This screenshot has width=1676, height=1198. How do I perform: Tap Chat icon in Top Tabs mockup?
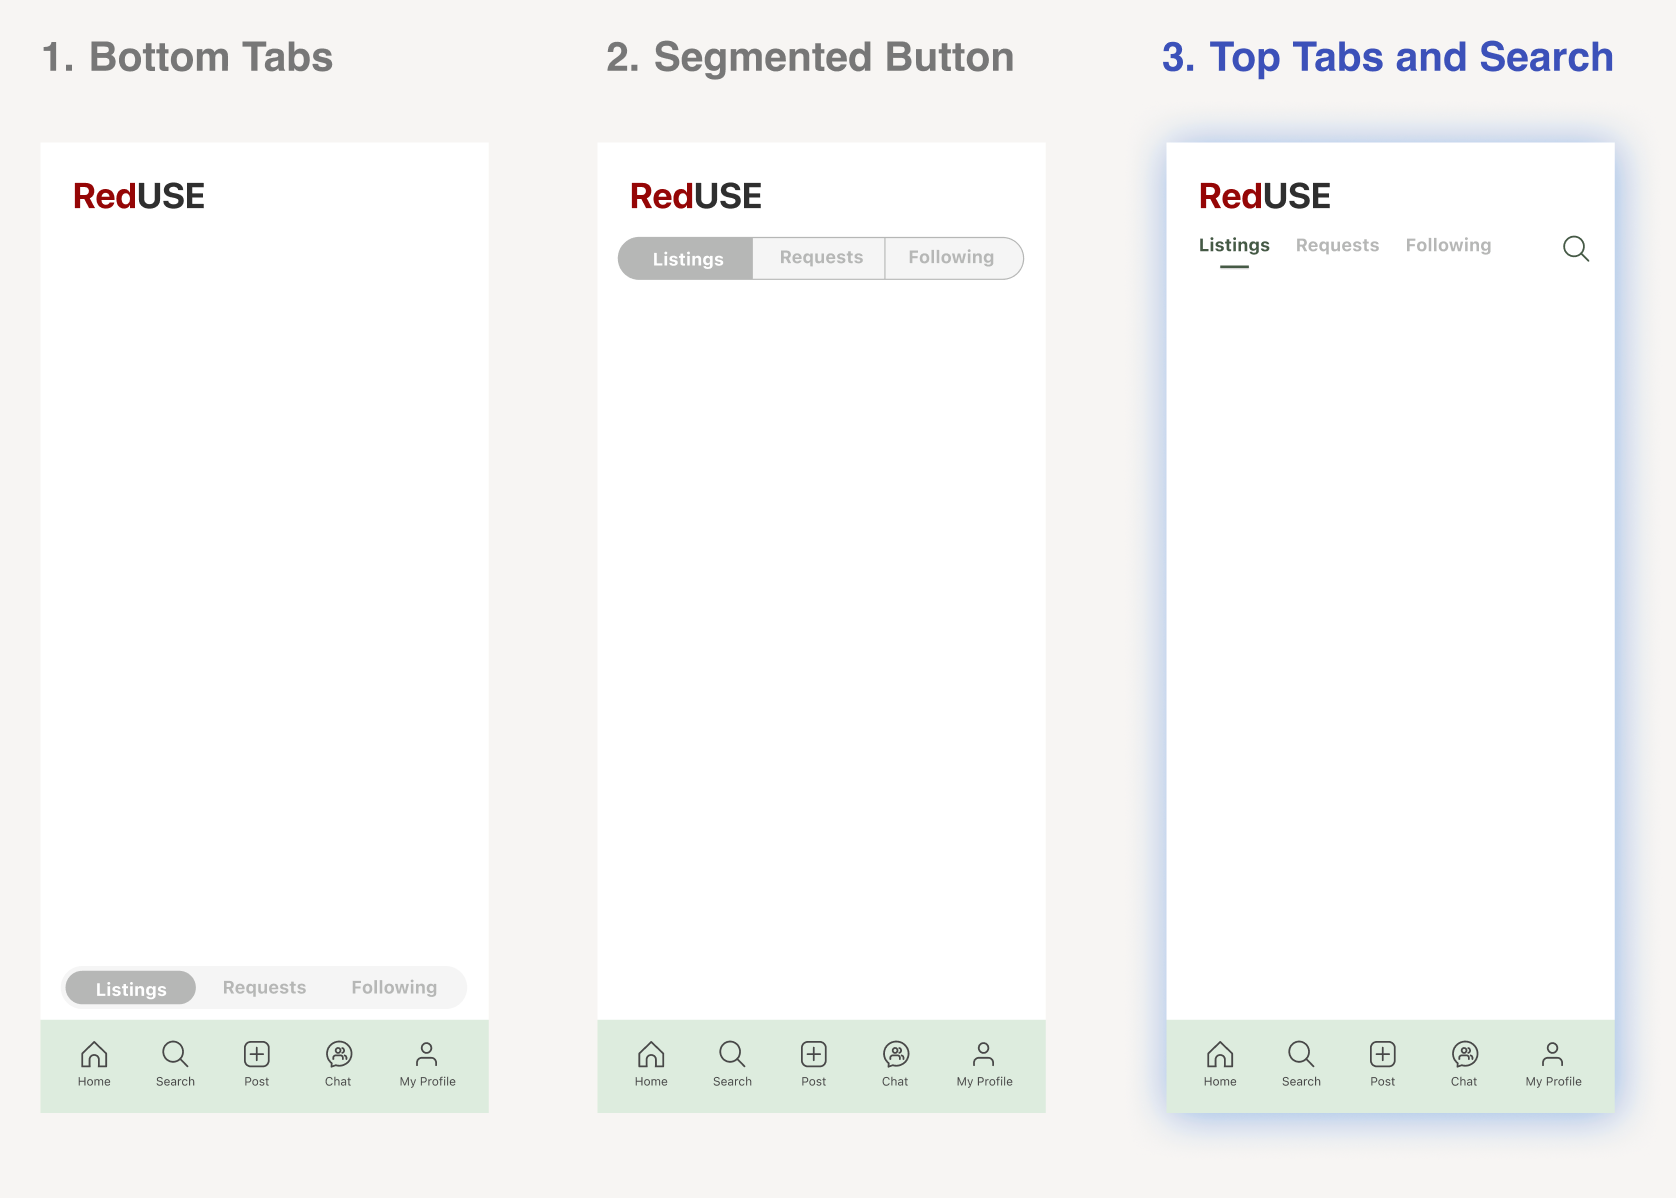coord(1465,1055)
